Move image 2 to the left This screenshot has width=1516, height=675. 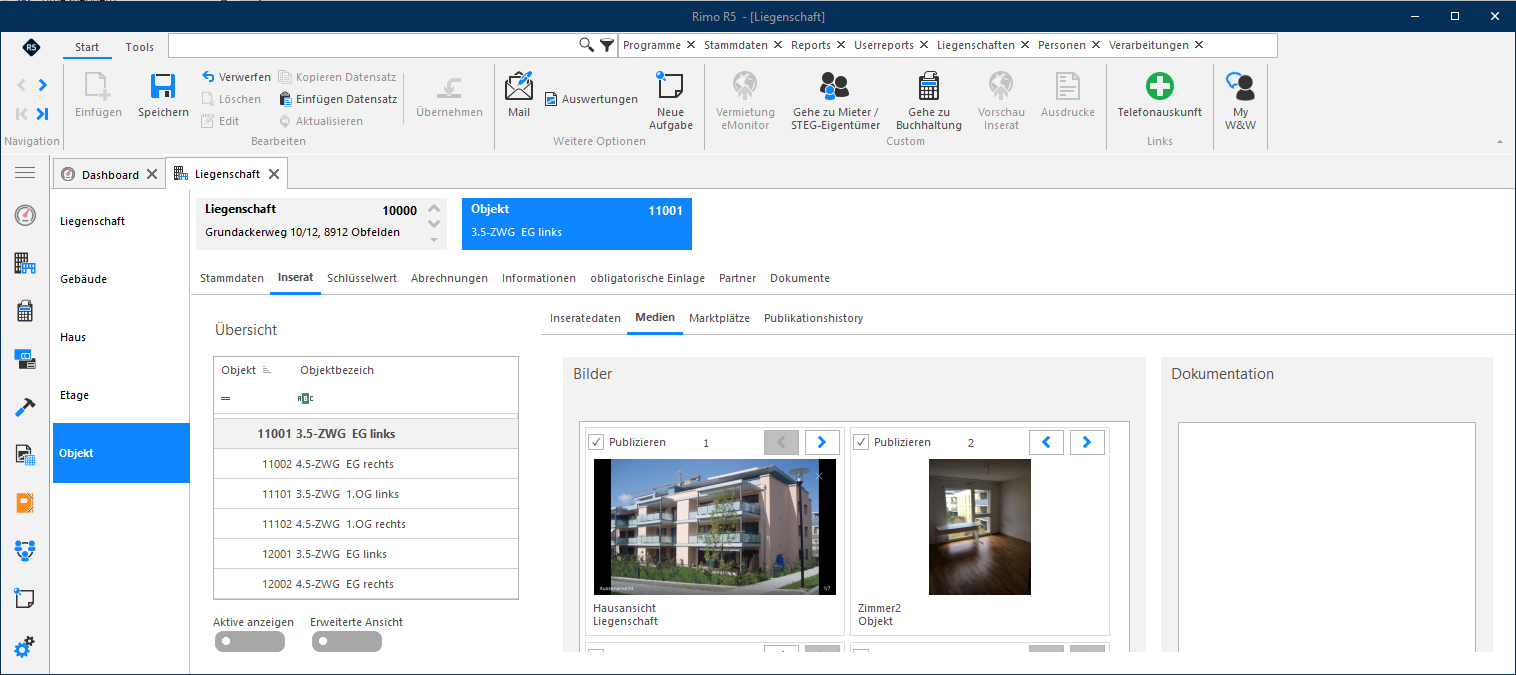[1046, 442]
